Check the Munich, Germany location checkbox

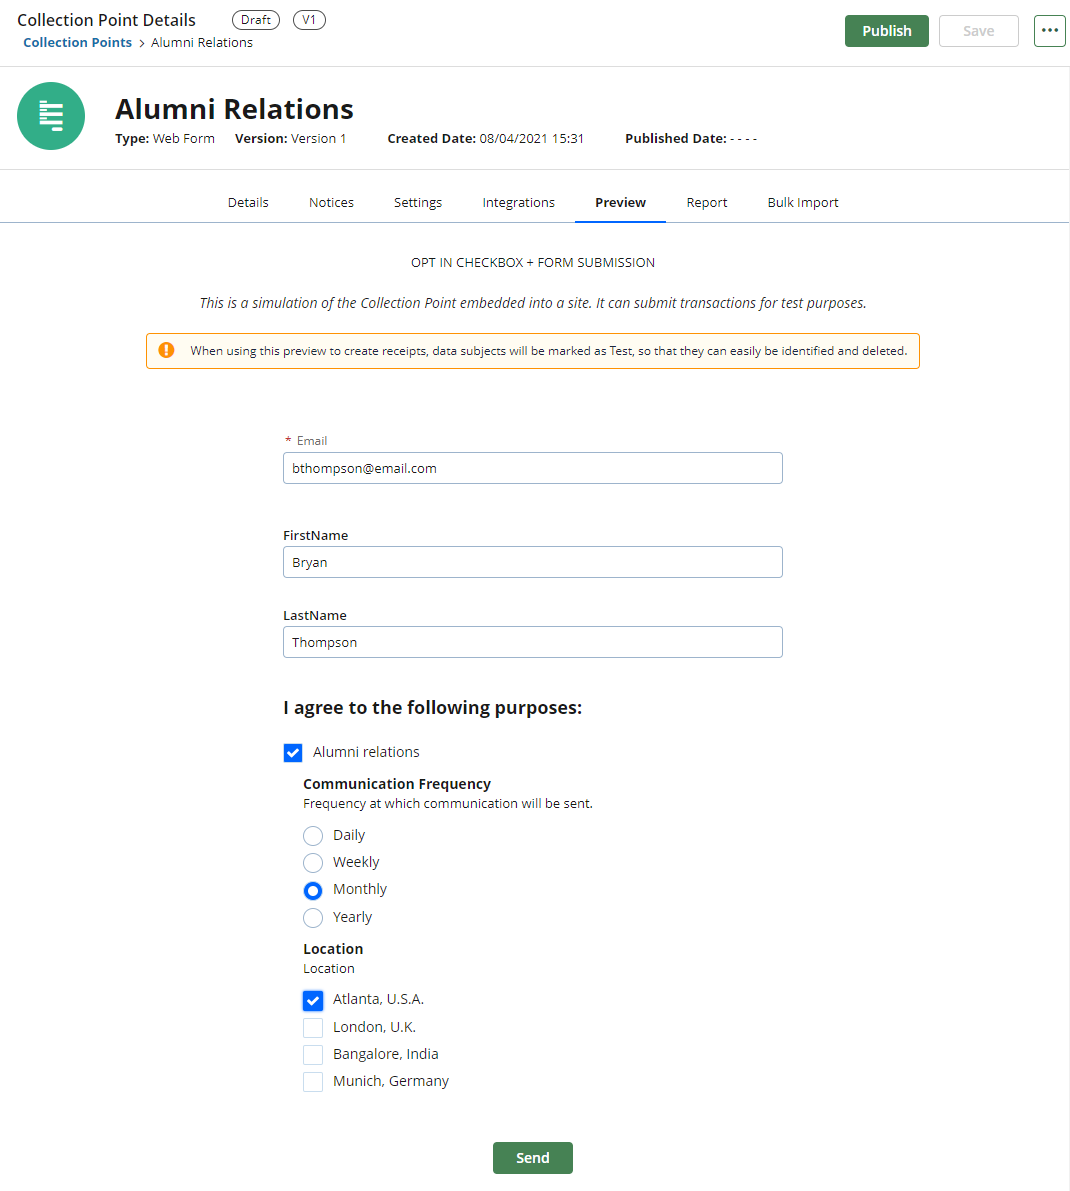click(313, 1082)
